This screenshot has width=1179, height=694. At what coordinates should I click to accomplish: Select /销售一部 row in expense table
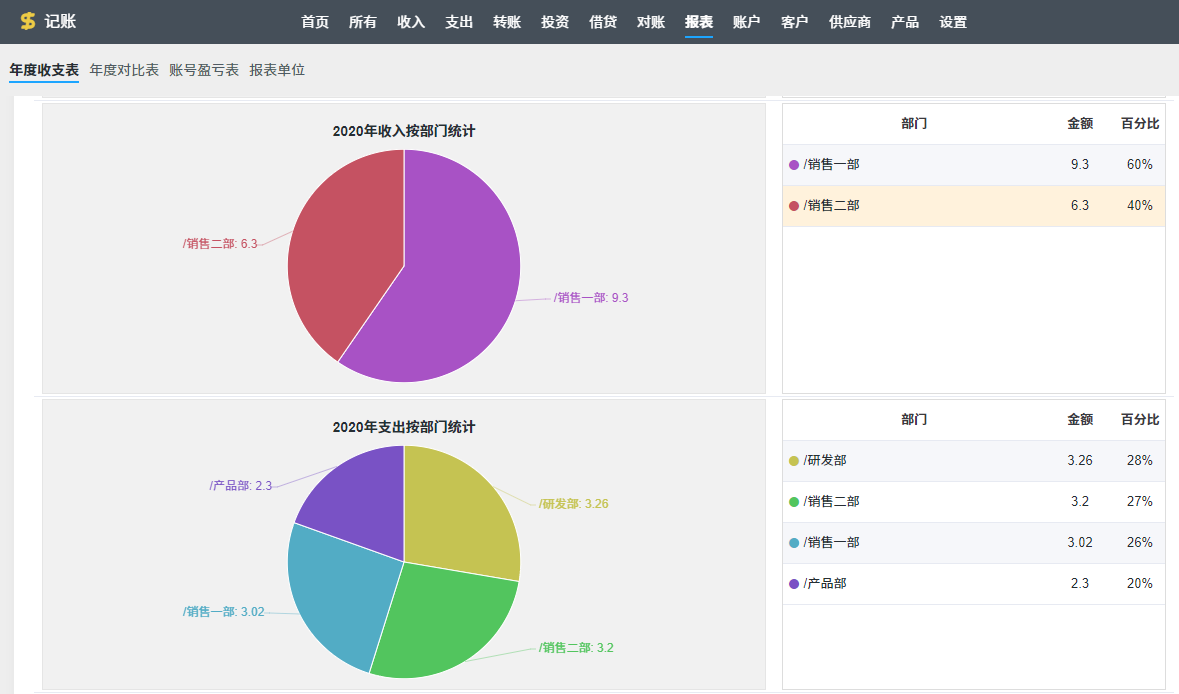(974, 543)
